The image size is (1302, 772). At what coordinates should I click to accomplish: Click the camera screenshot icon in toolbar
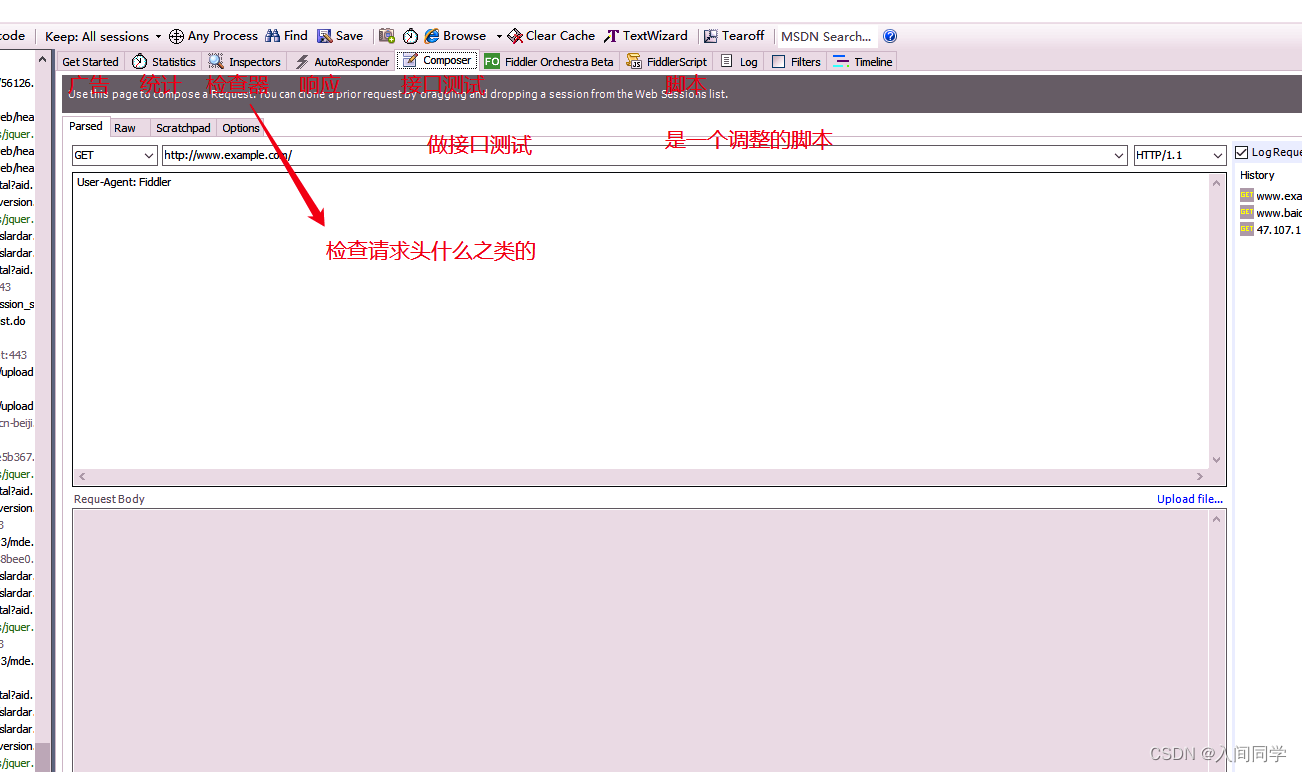pos(387,36)
